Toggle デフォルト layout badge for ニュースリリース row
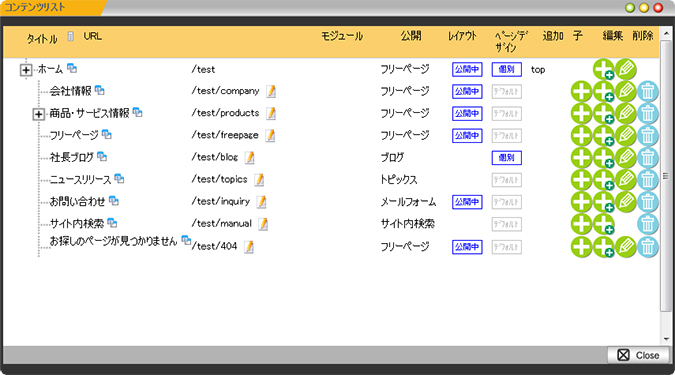Screen dimensions: 675x375 (507, 180)
